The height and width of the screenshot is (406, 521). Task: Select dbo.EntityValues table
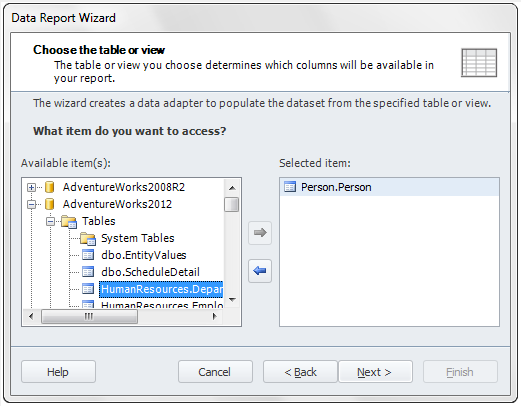click(144, 255)
